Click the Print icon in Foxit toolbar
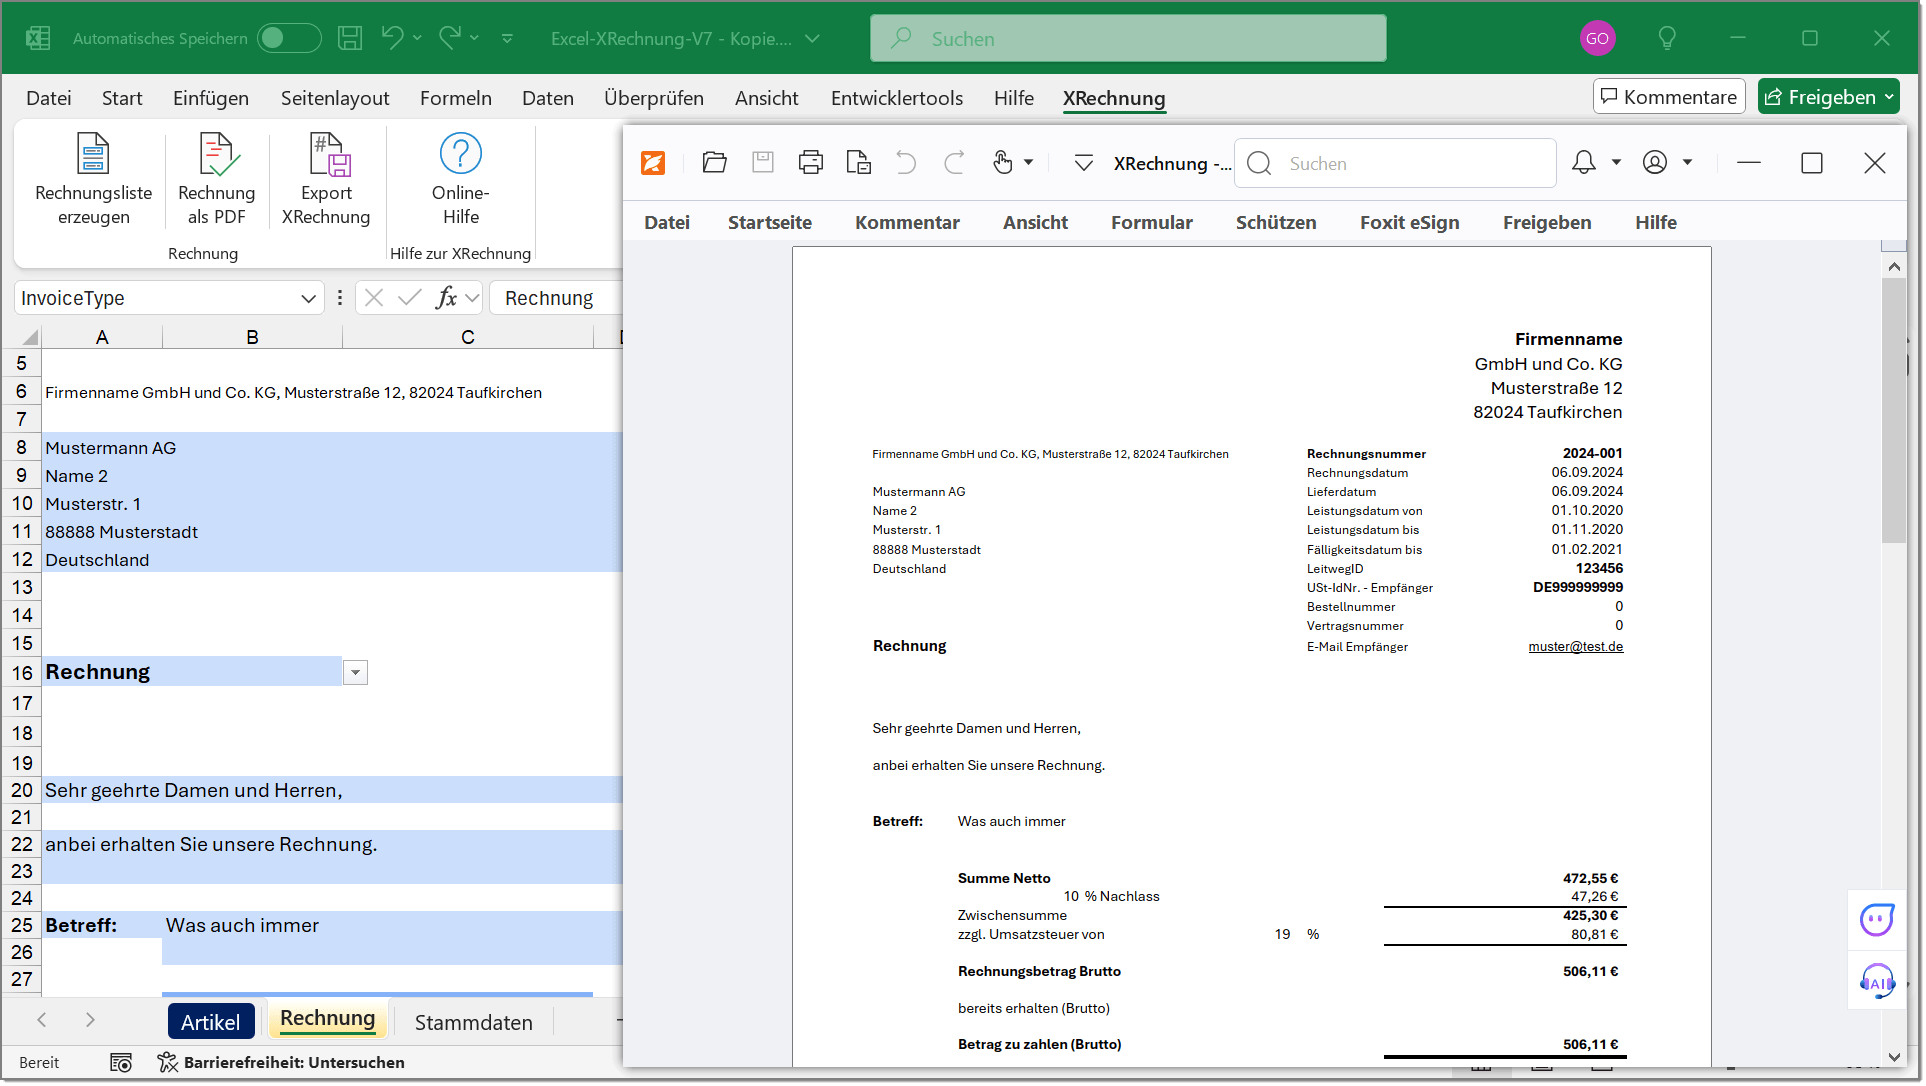Screen dimensions: 1926x1086 pos(810,162)
